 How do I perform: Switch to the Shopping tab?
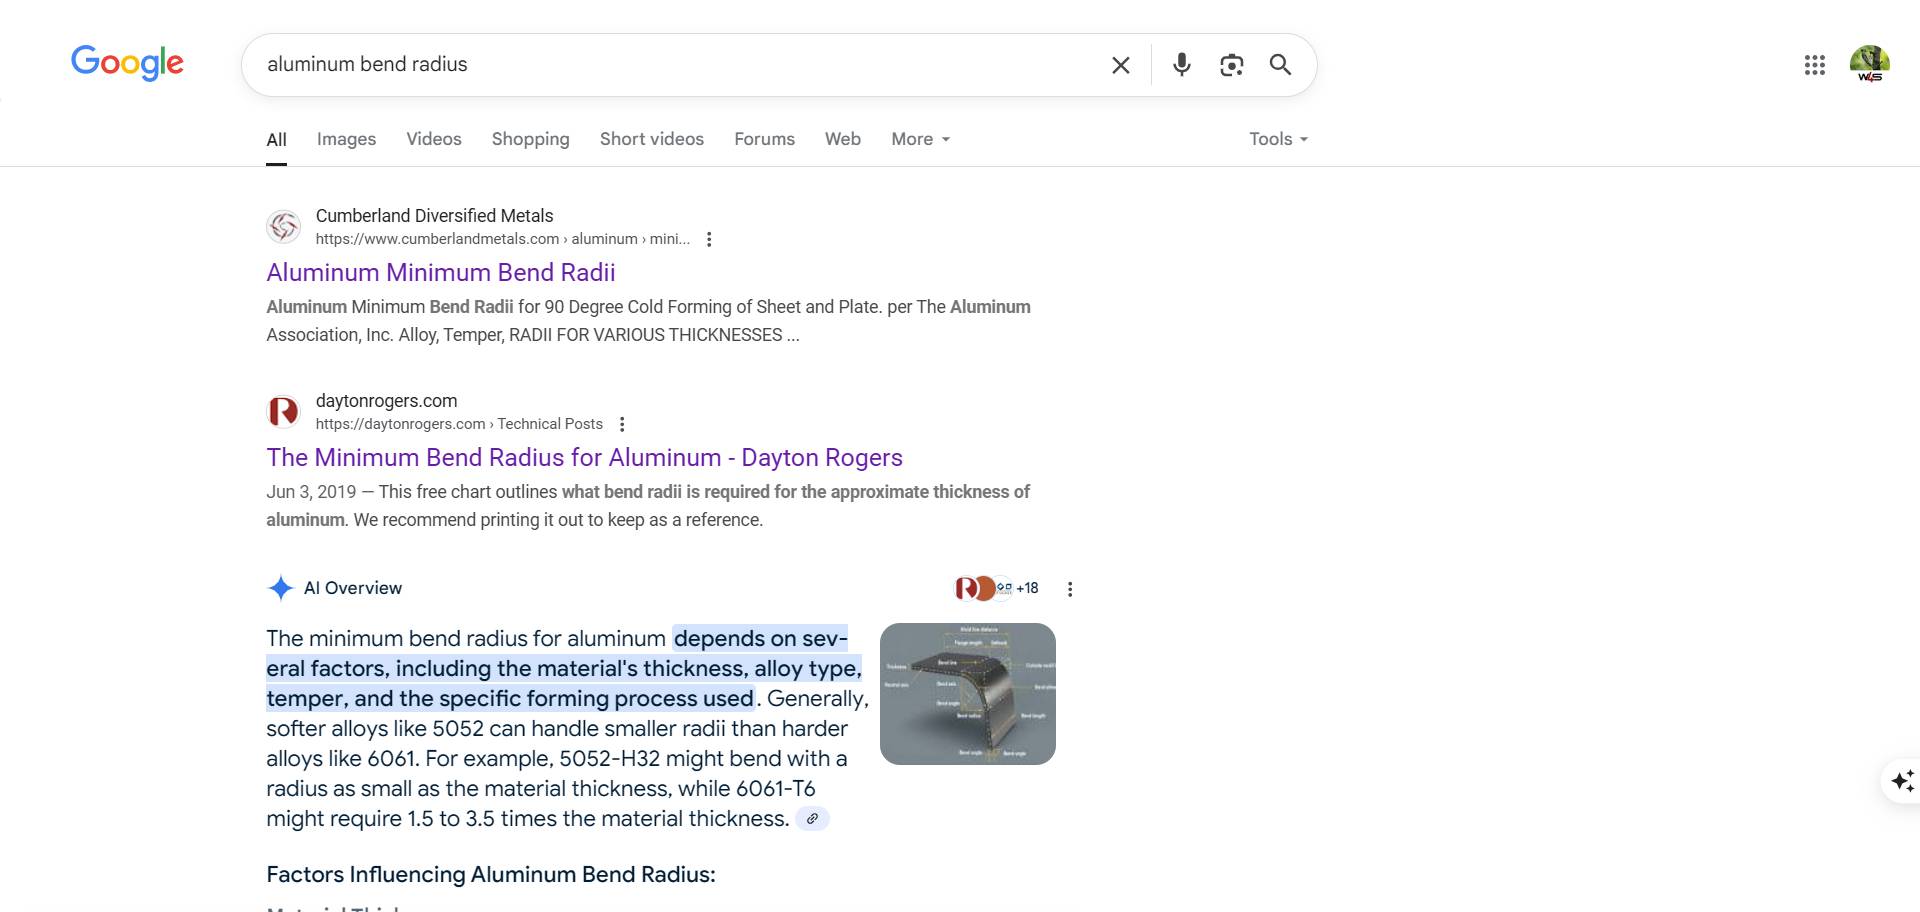530,139
